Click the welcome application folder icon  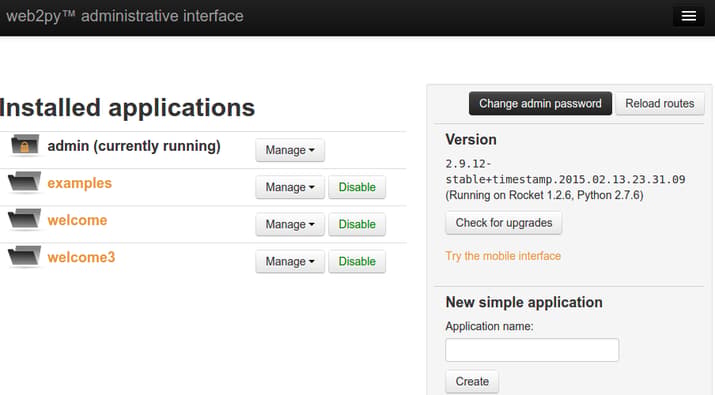(x=25, y=219)
